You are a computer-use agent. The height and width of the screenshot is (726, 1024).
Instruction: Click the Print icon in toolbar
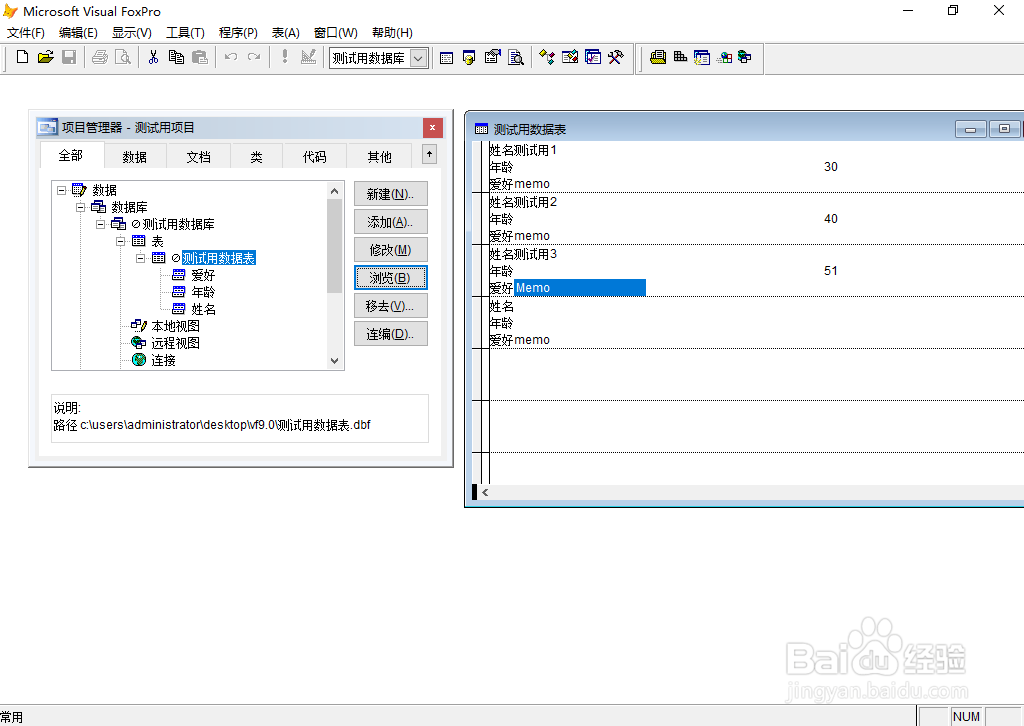[100, 57]
